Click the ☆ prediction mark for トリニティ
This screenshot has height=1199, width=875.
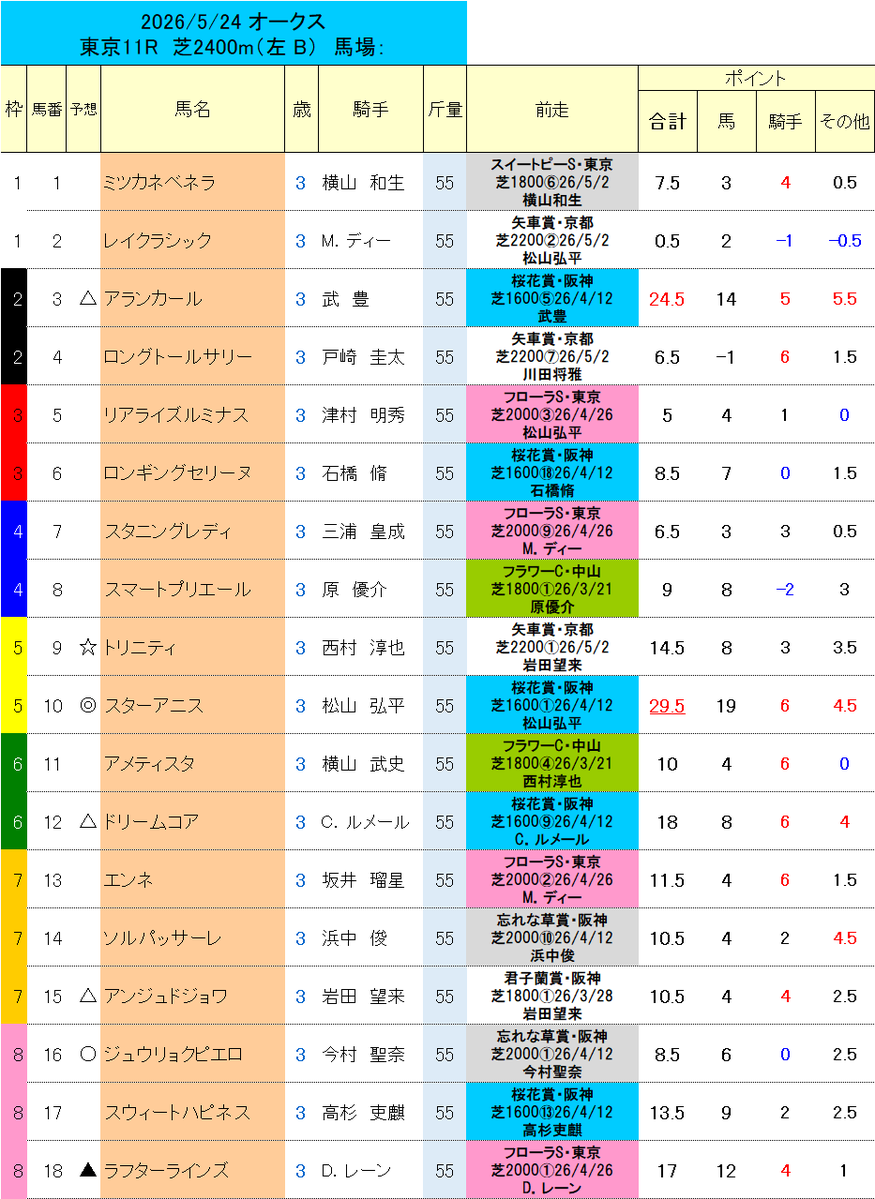[x=88, y=648]
